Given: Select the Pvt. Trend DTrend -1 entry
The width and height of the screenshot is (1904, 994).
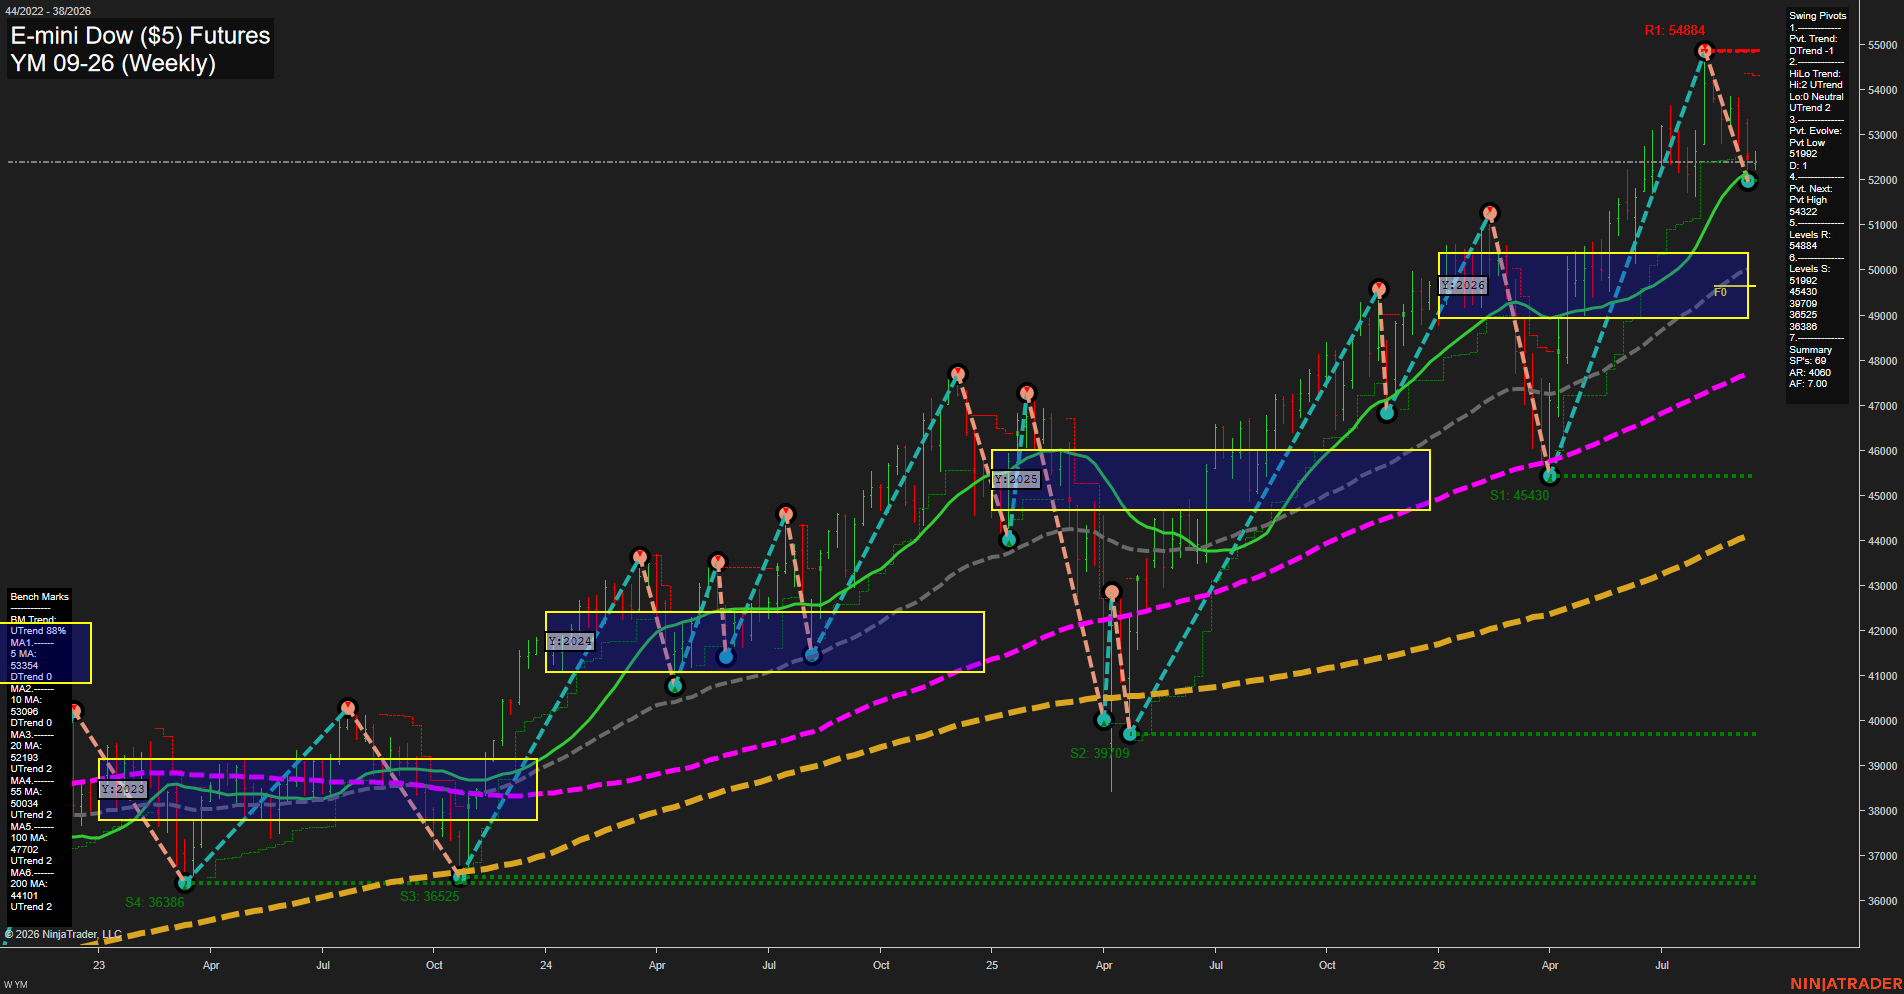Looking at the screenshot, I should tap(1812, 45).
